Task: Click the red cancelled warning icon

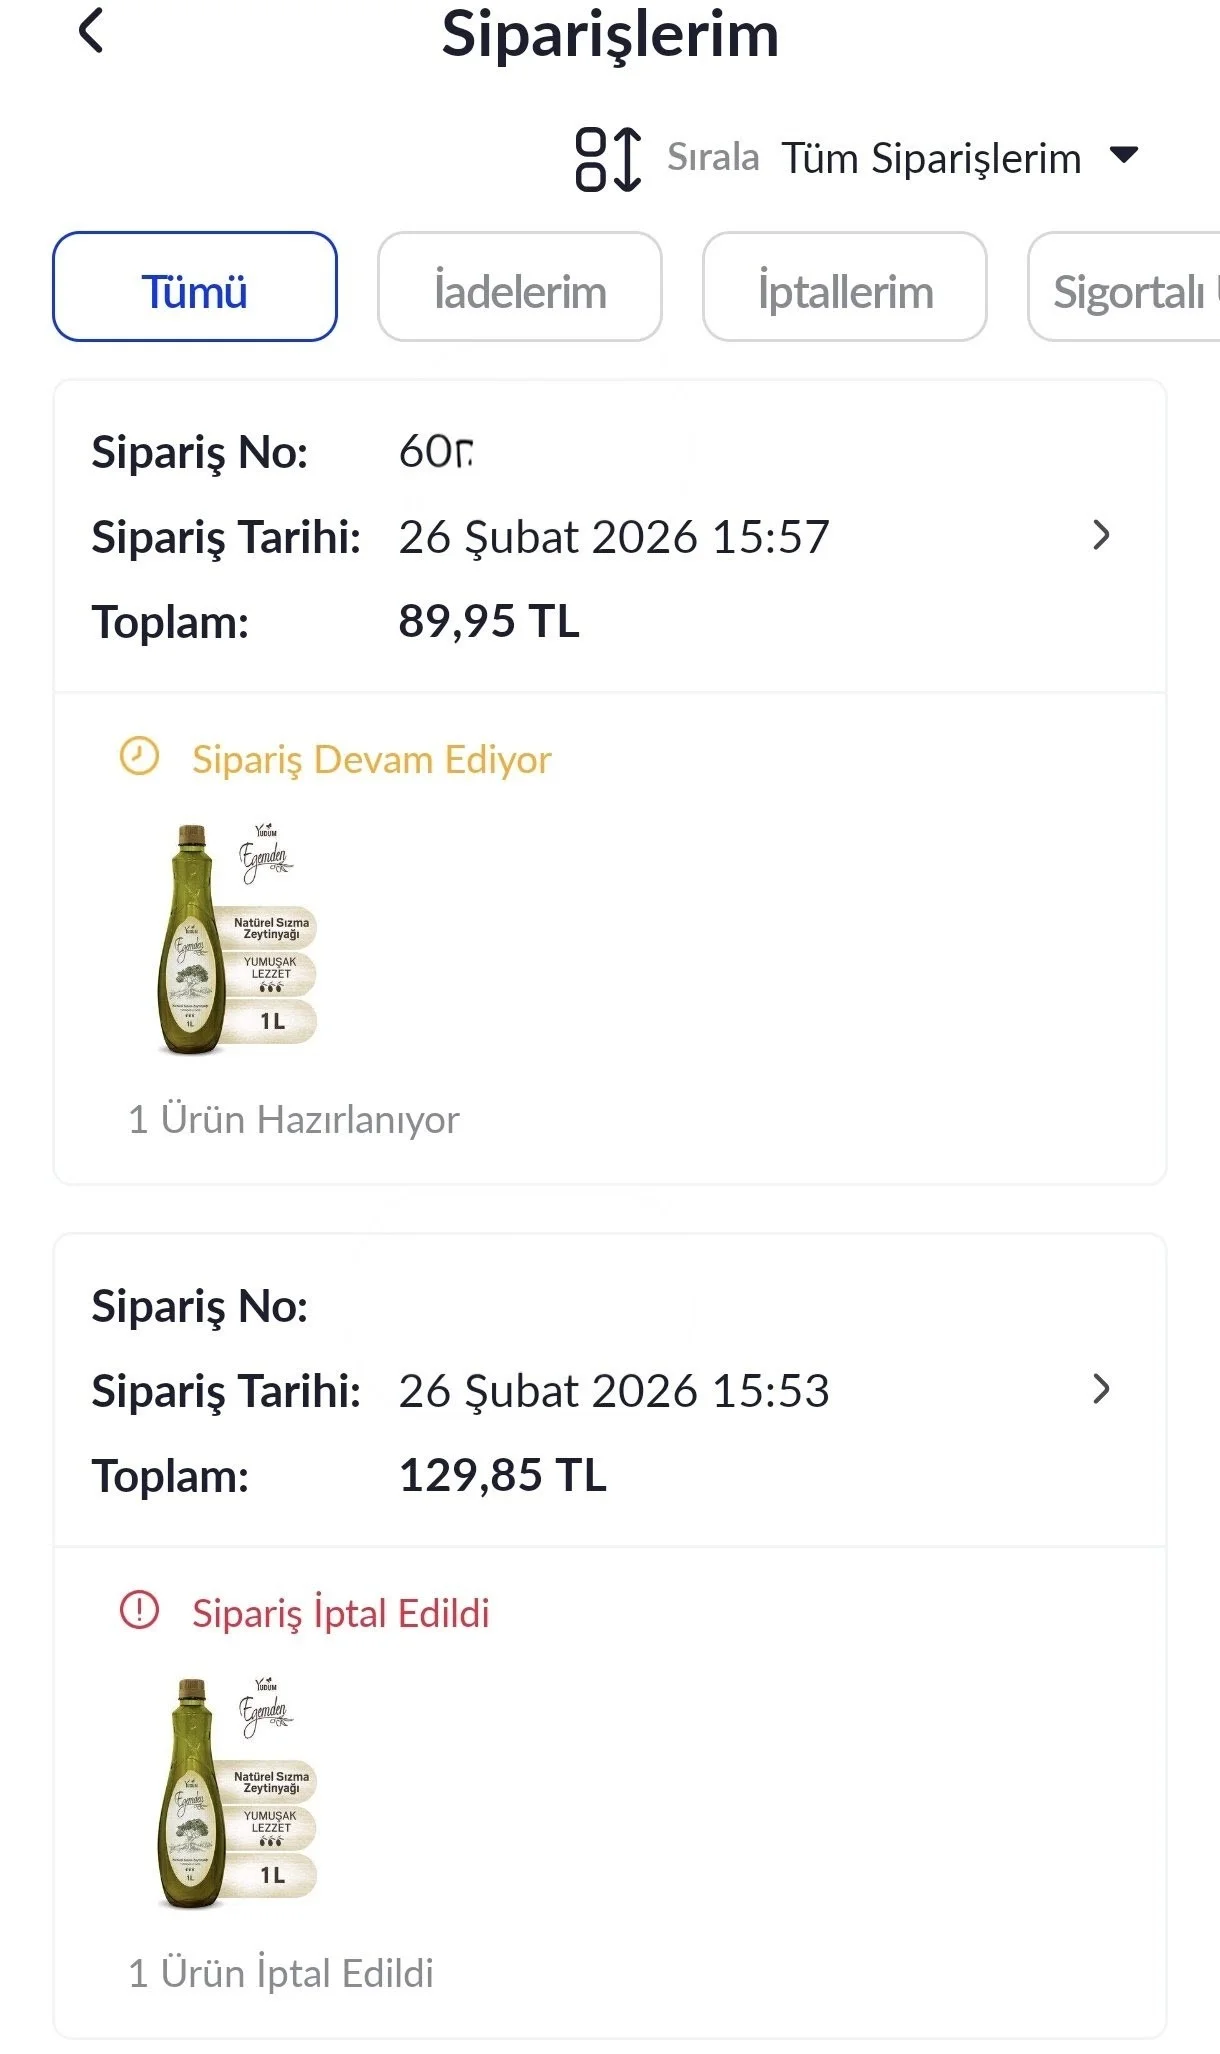Action: point(139,1611)
